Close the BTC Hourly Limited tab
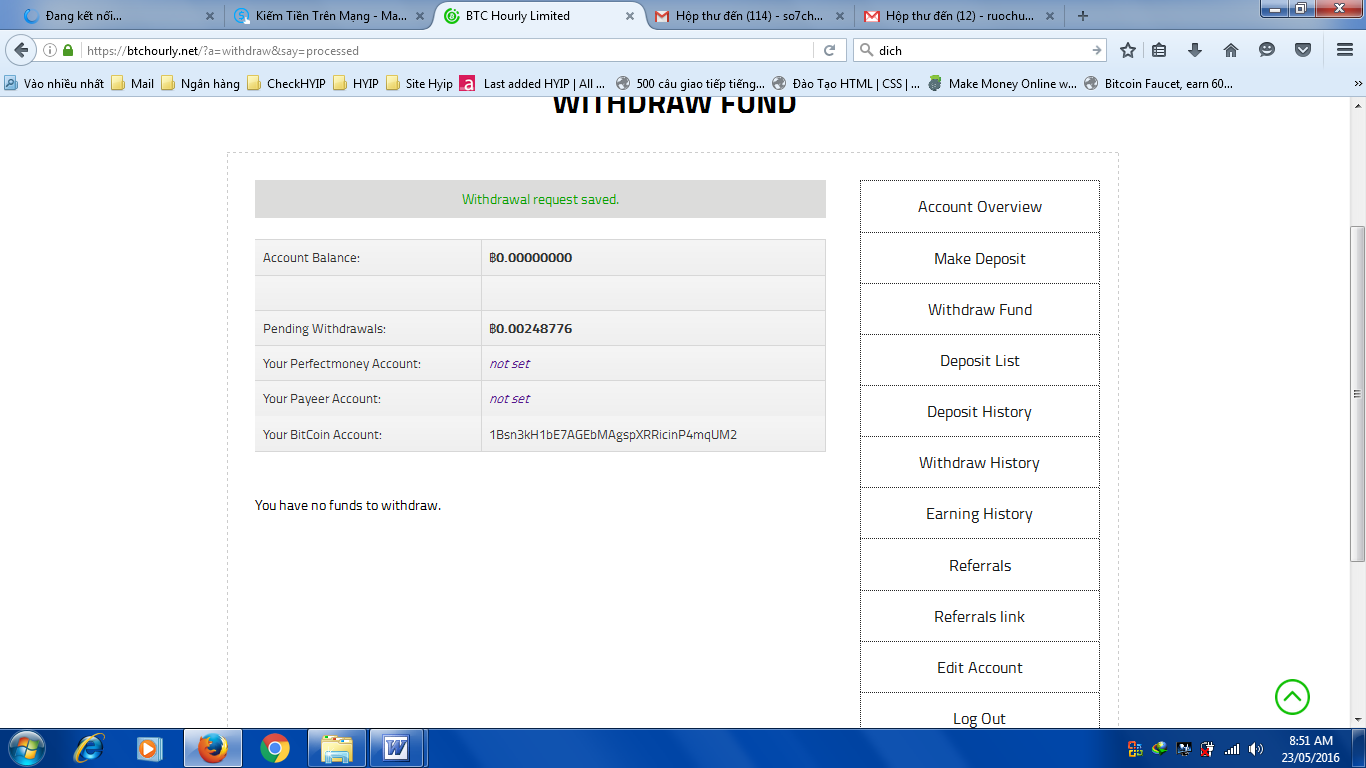 point(629,16)
